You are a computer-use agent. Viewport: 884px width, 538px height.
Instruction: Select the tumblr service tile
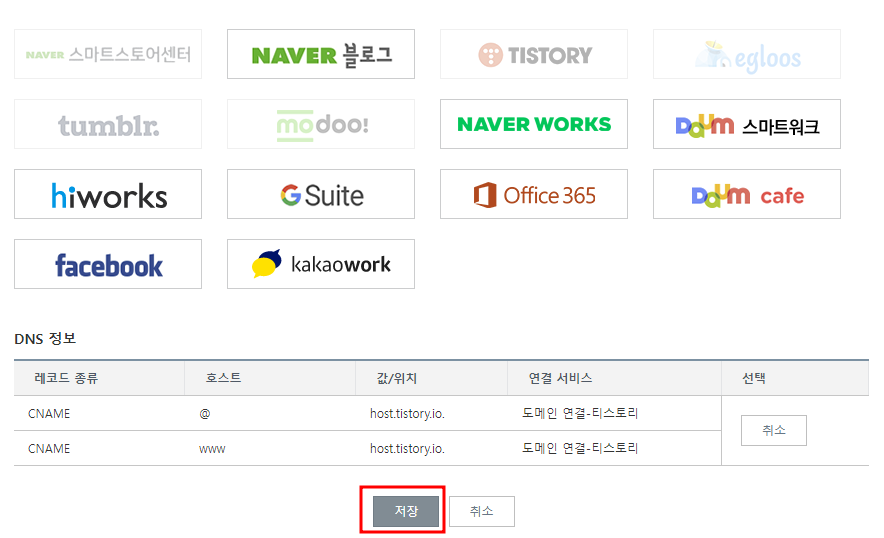tap(108, 124)
